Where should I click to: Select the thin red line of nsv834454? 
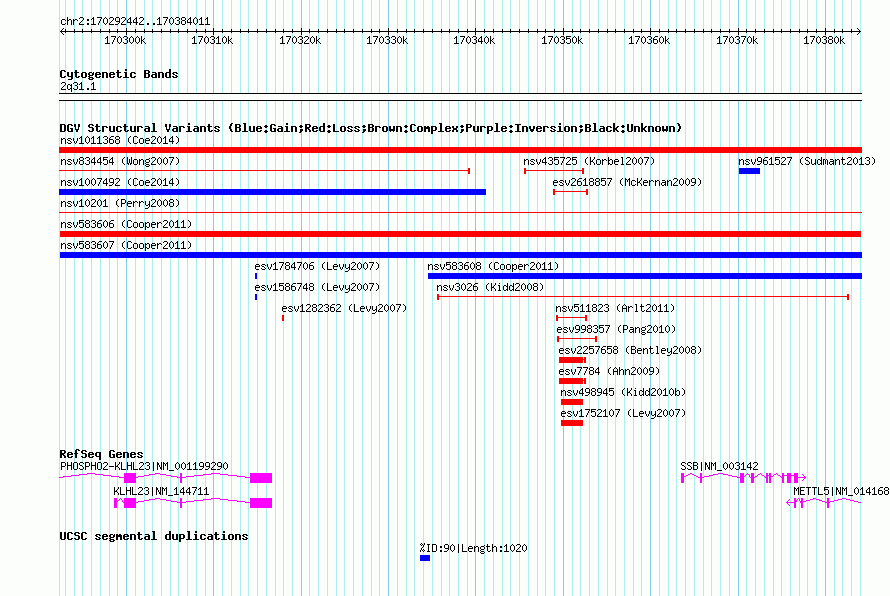[x=265, y=171]
